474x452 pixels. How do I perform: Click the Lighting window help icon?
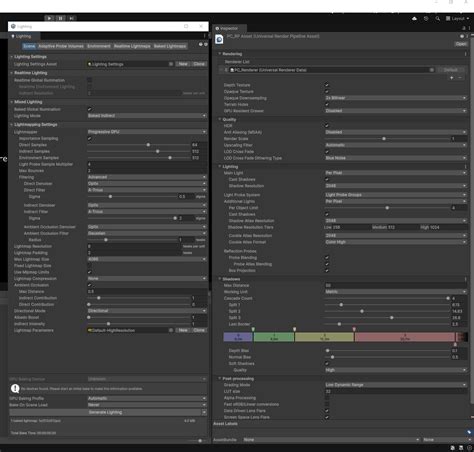tap(201, 44)
